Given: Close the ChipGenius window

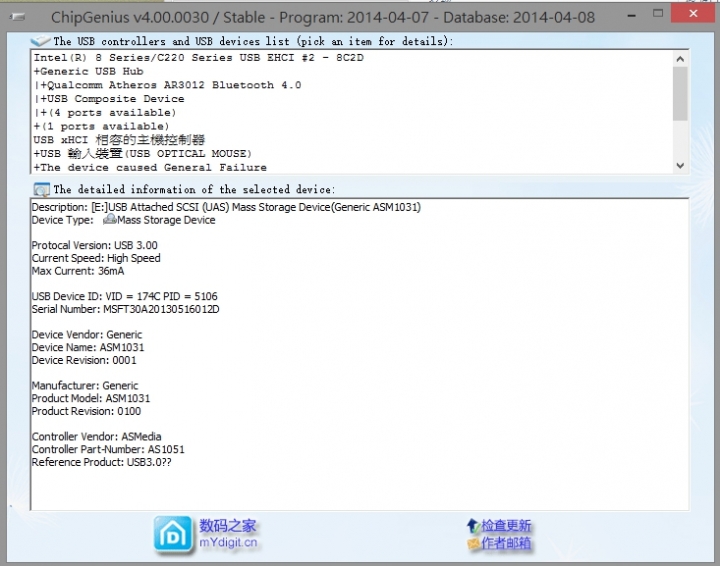Looking at the screenshot, I should click(693, 13).
